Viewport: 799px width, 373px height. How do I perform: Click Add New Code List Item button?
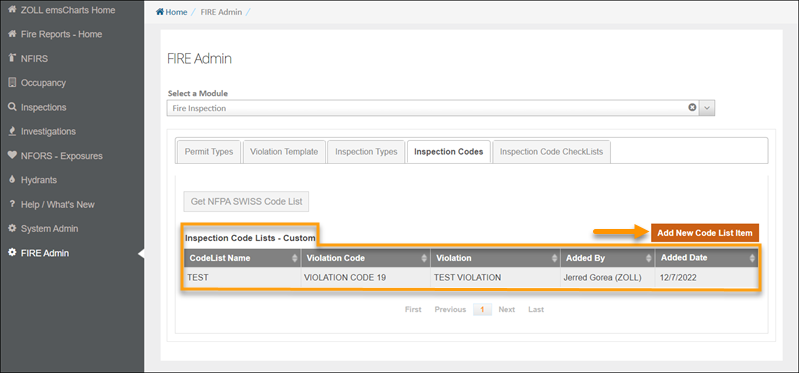tap(705, 233)
